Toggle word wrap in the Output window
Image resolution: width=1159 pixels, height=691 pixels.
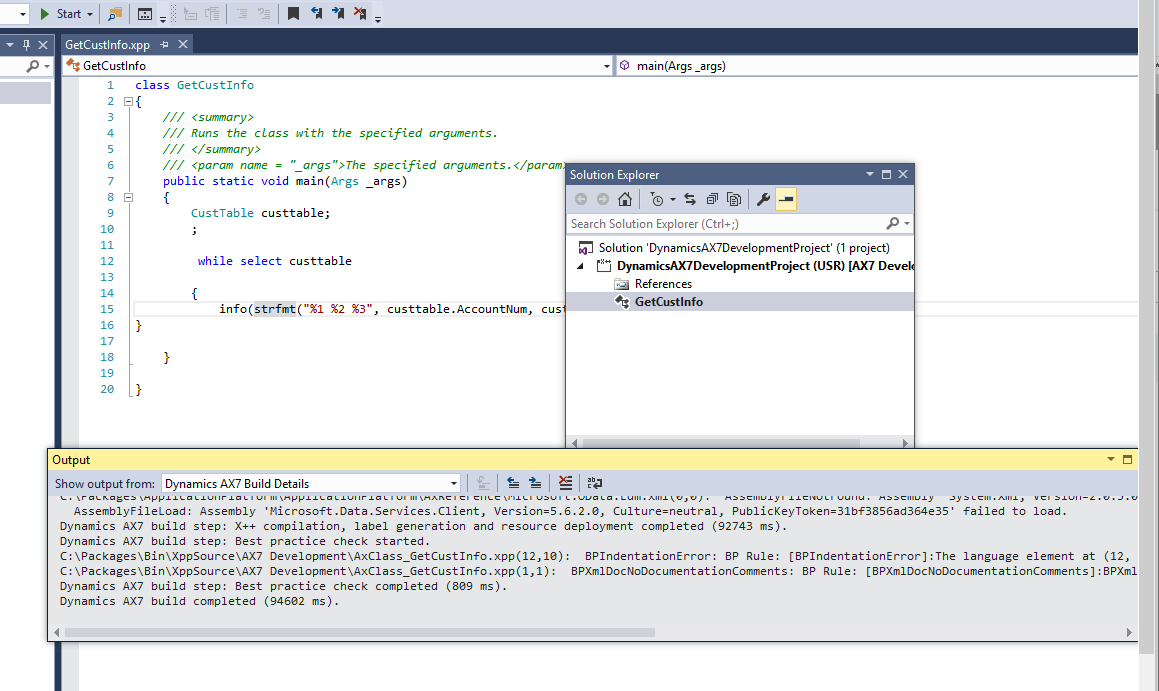tap(595, 483)
